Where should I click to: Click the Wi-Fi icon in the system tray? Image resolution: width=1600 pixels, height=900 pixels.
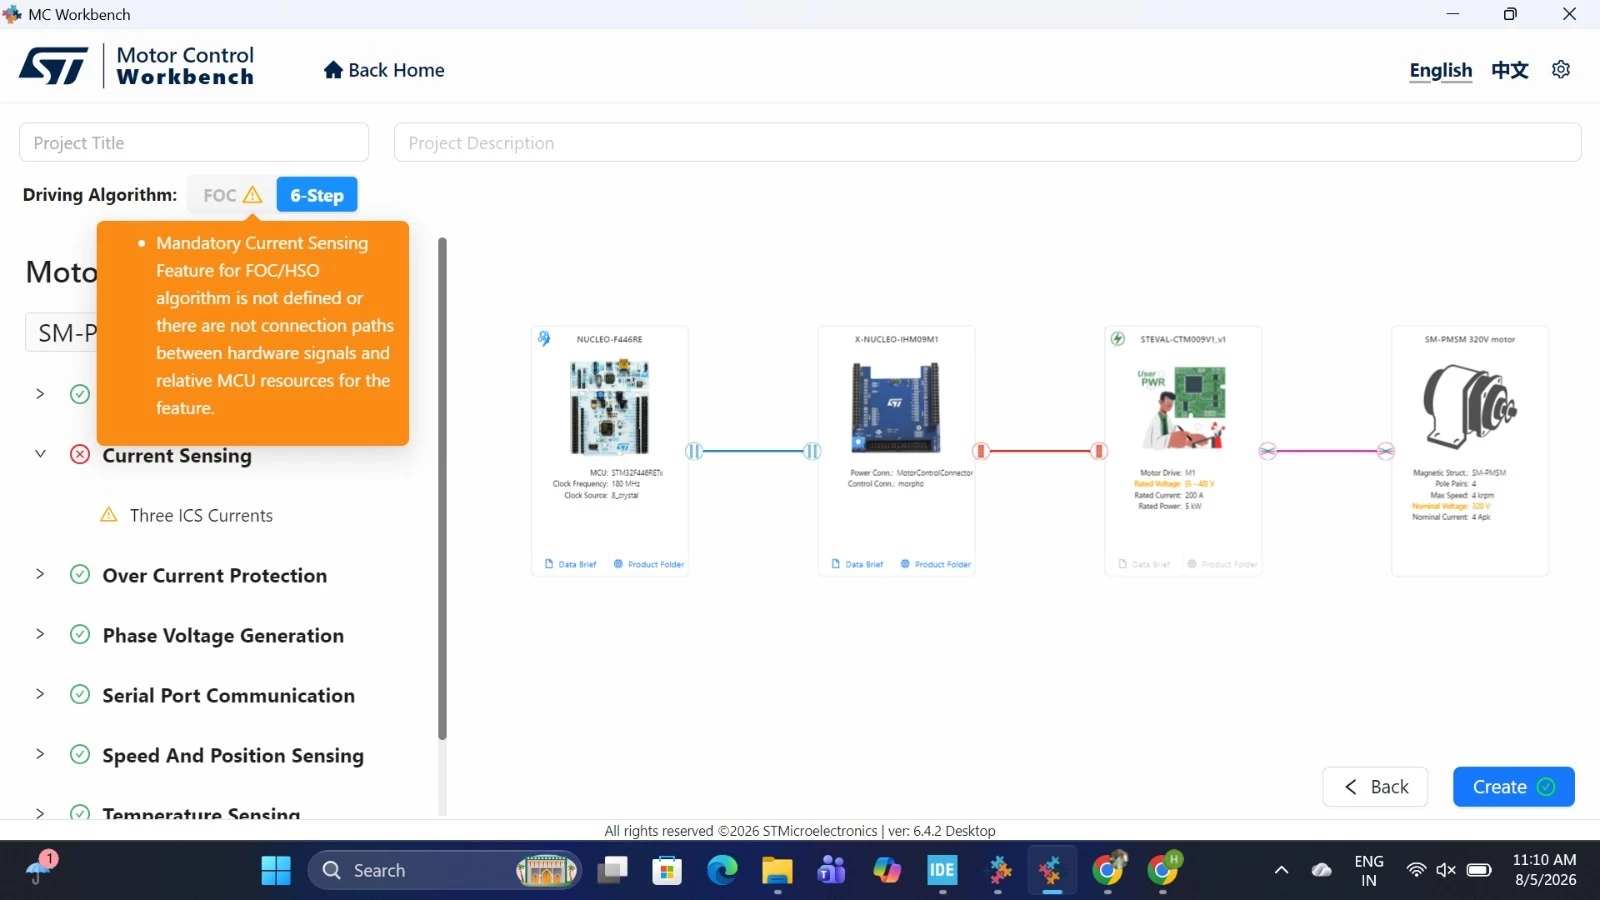coord(1416,870)
